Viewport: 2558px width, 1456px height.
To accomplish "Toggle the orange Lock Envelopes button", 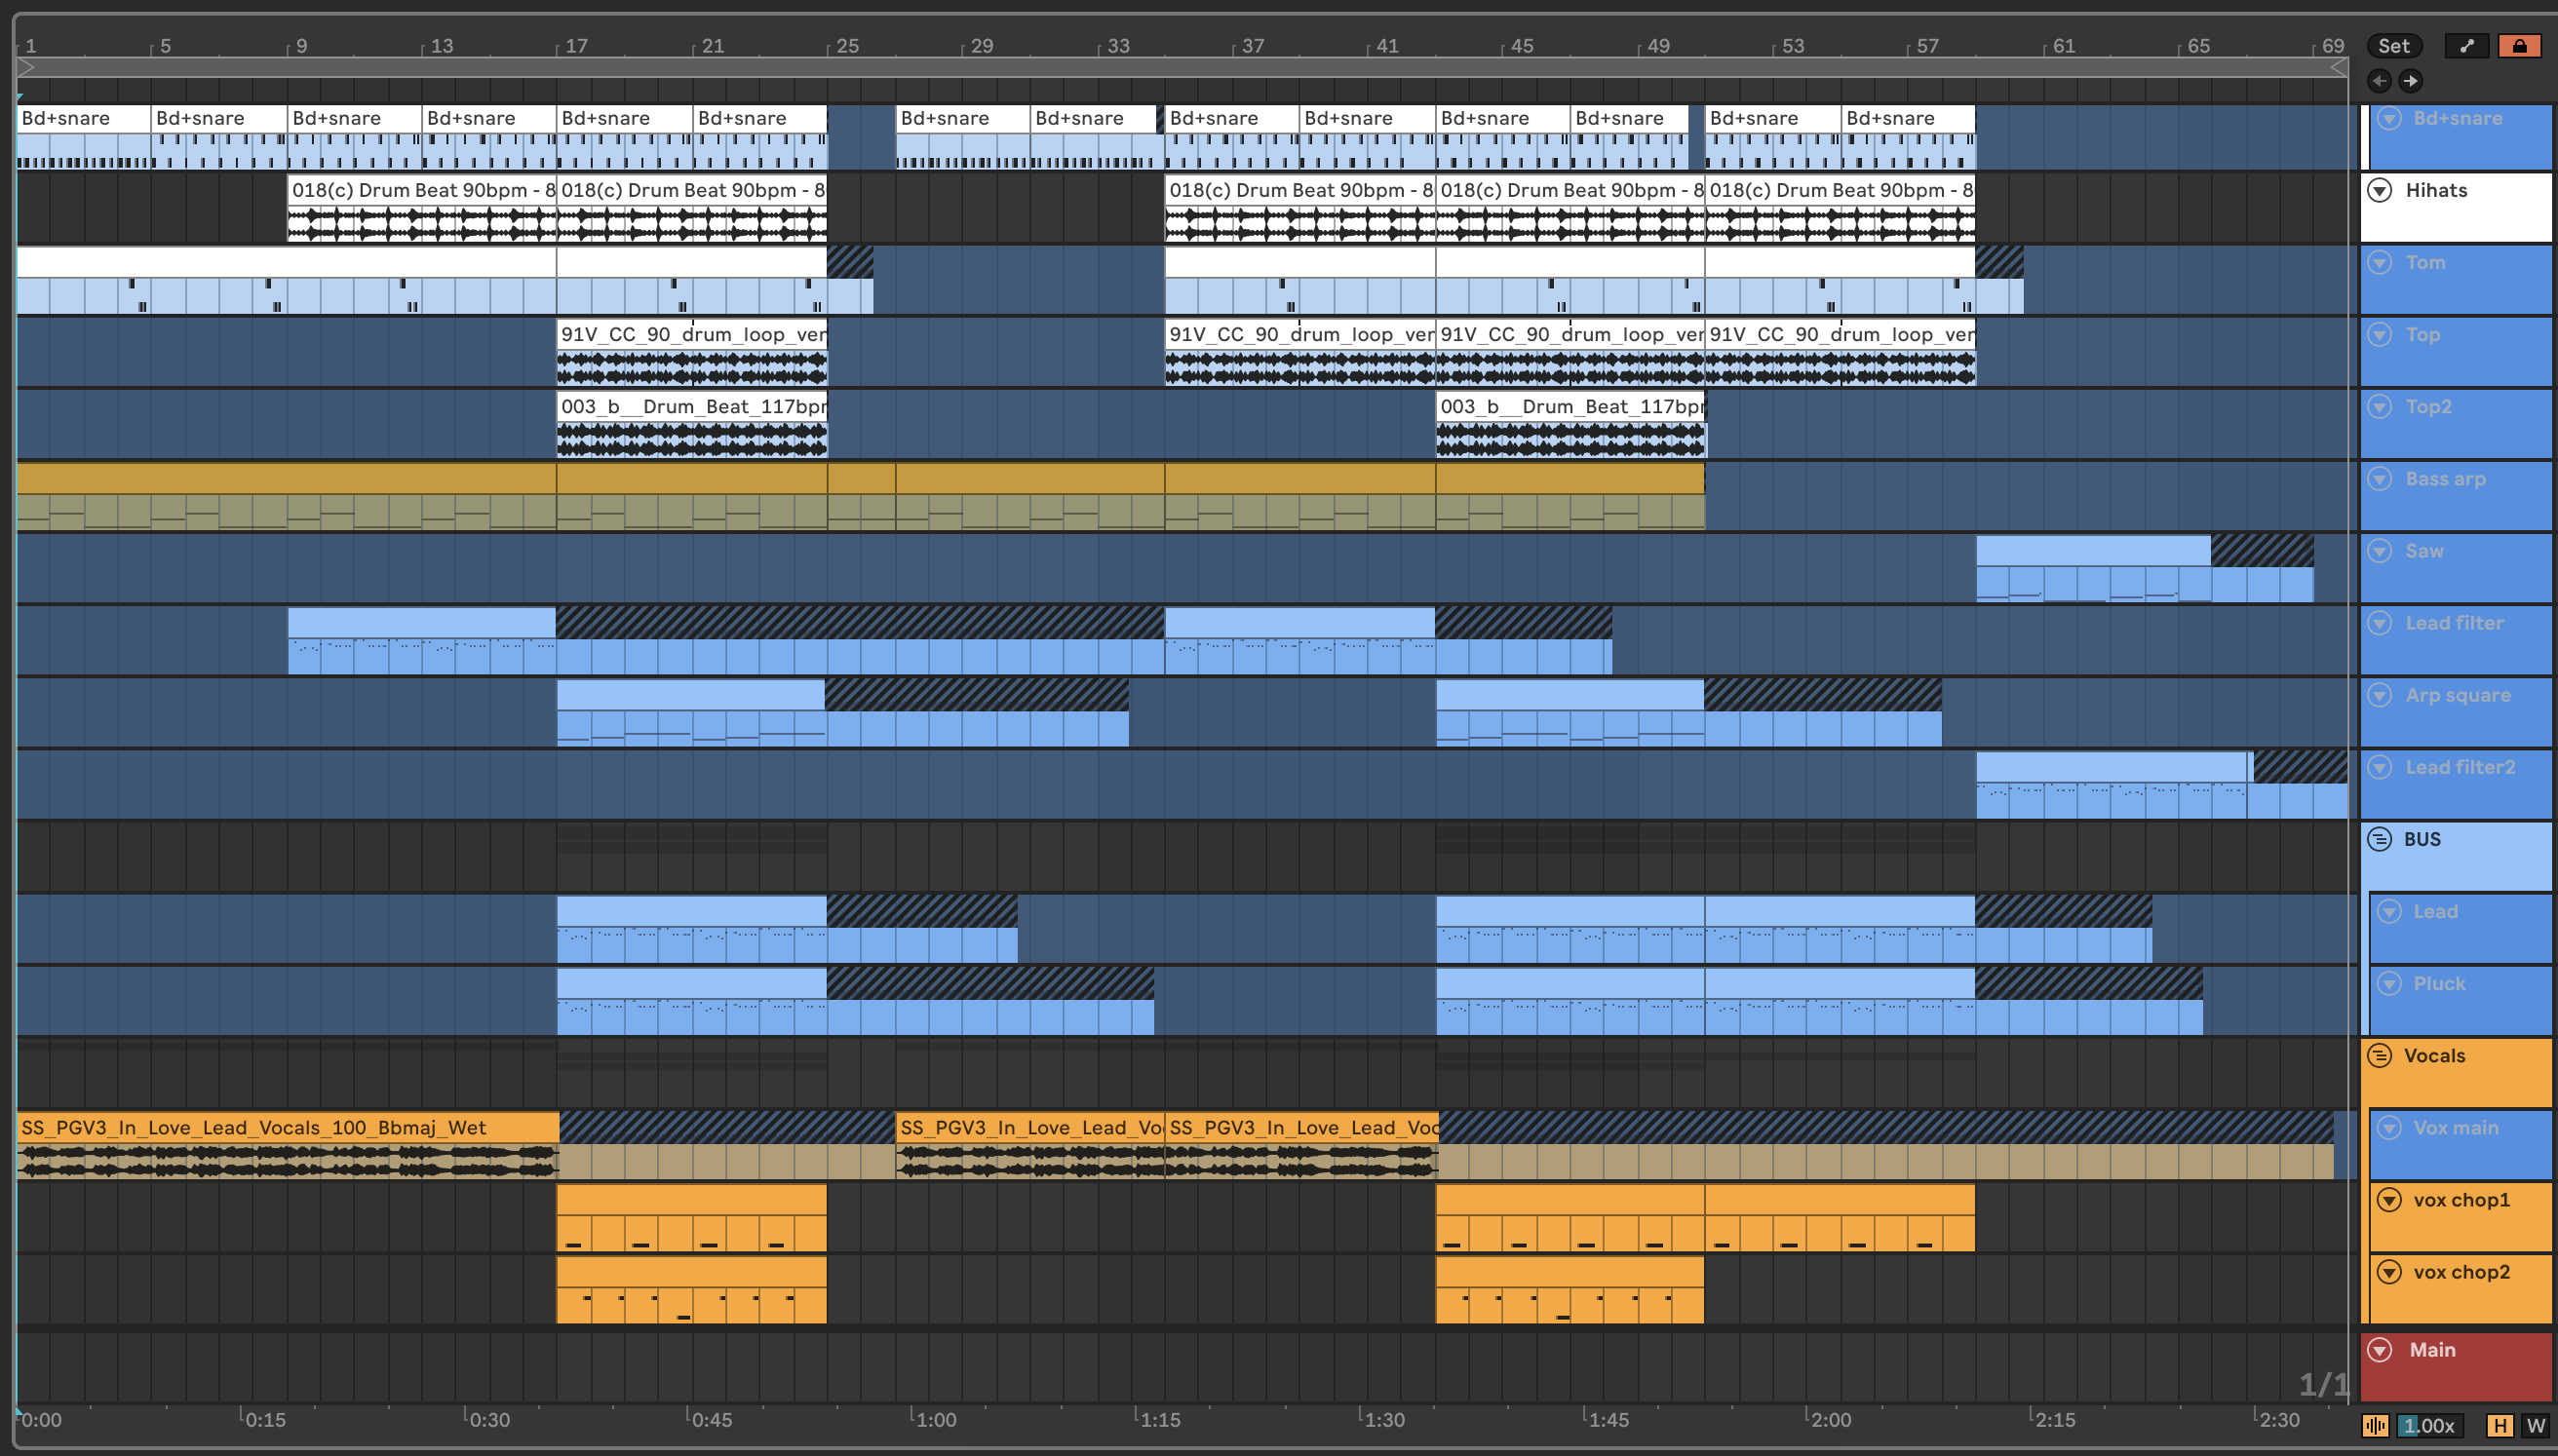I will point(2519,46).
